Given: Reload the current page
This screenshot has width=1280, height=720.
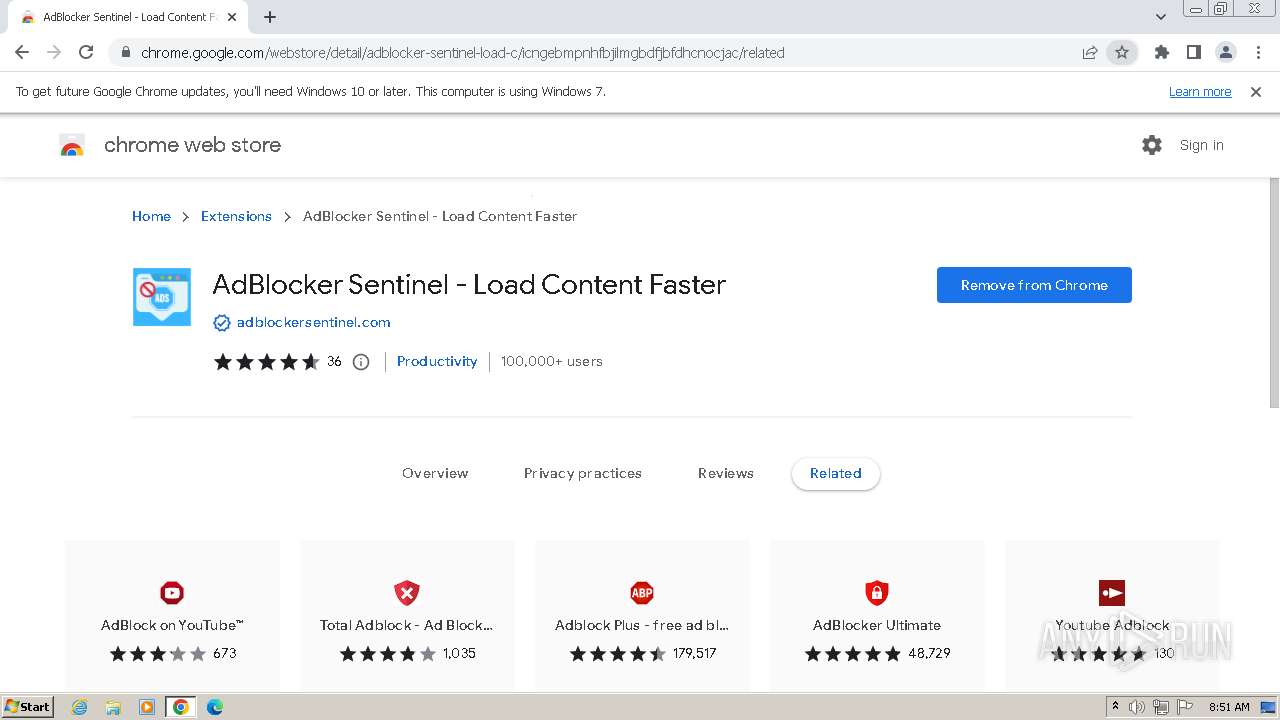Looking at the screenshot, I should [x=86, y=53].
